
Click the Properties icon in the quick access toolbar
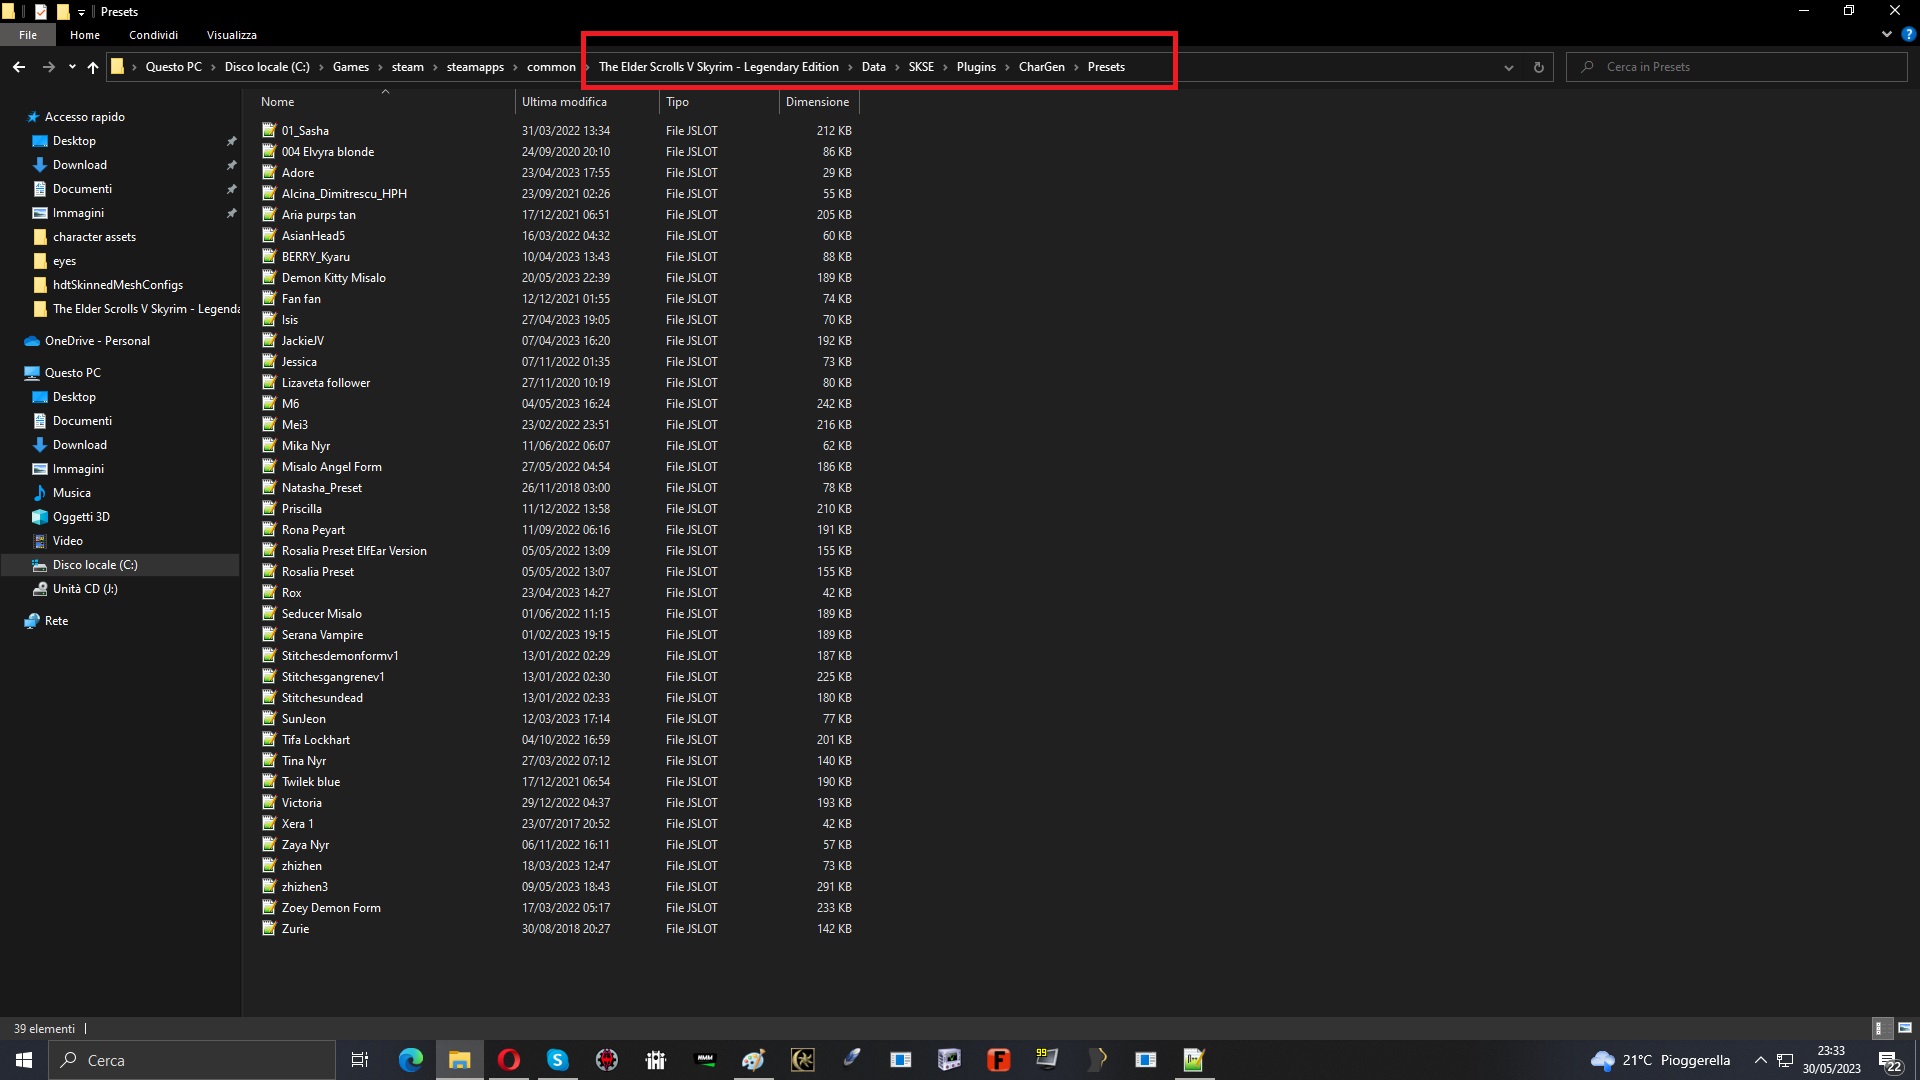coord(41,12)
